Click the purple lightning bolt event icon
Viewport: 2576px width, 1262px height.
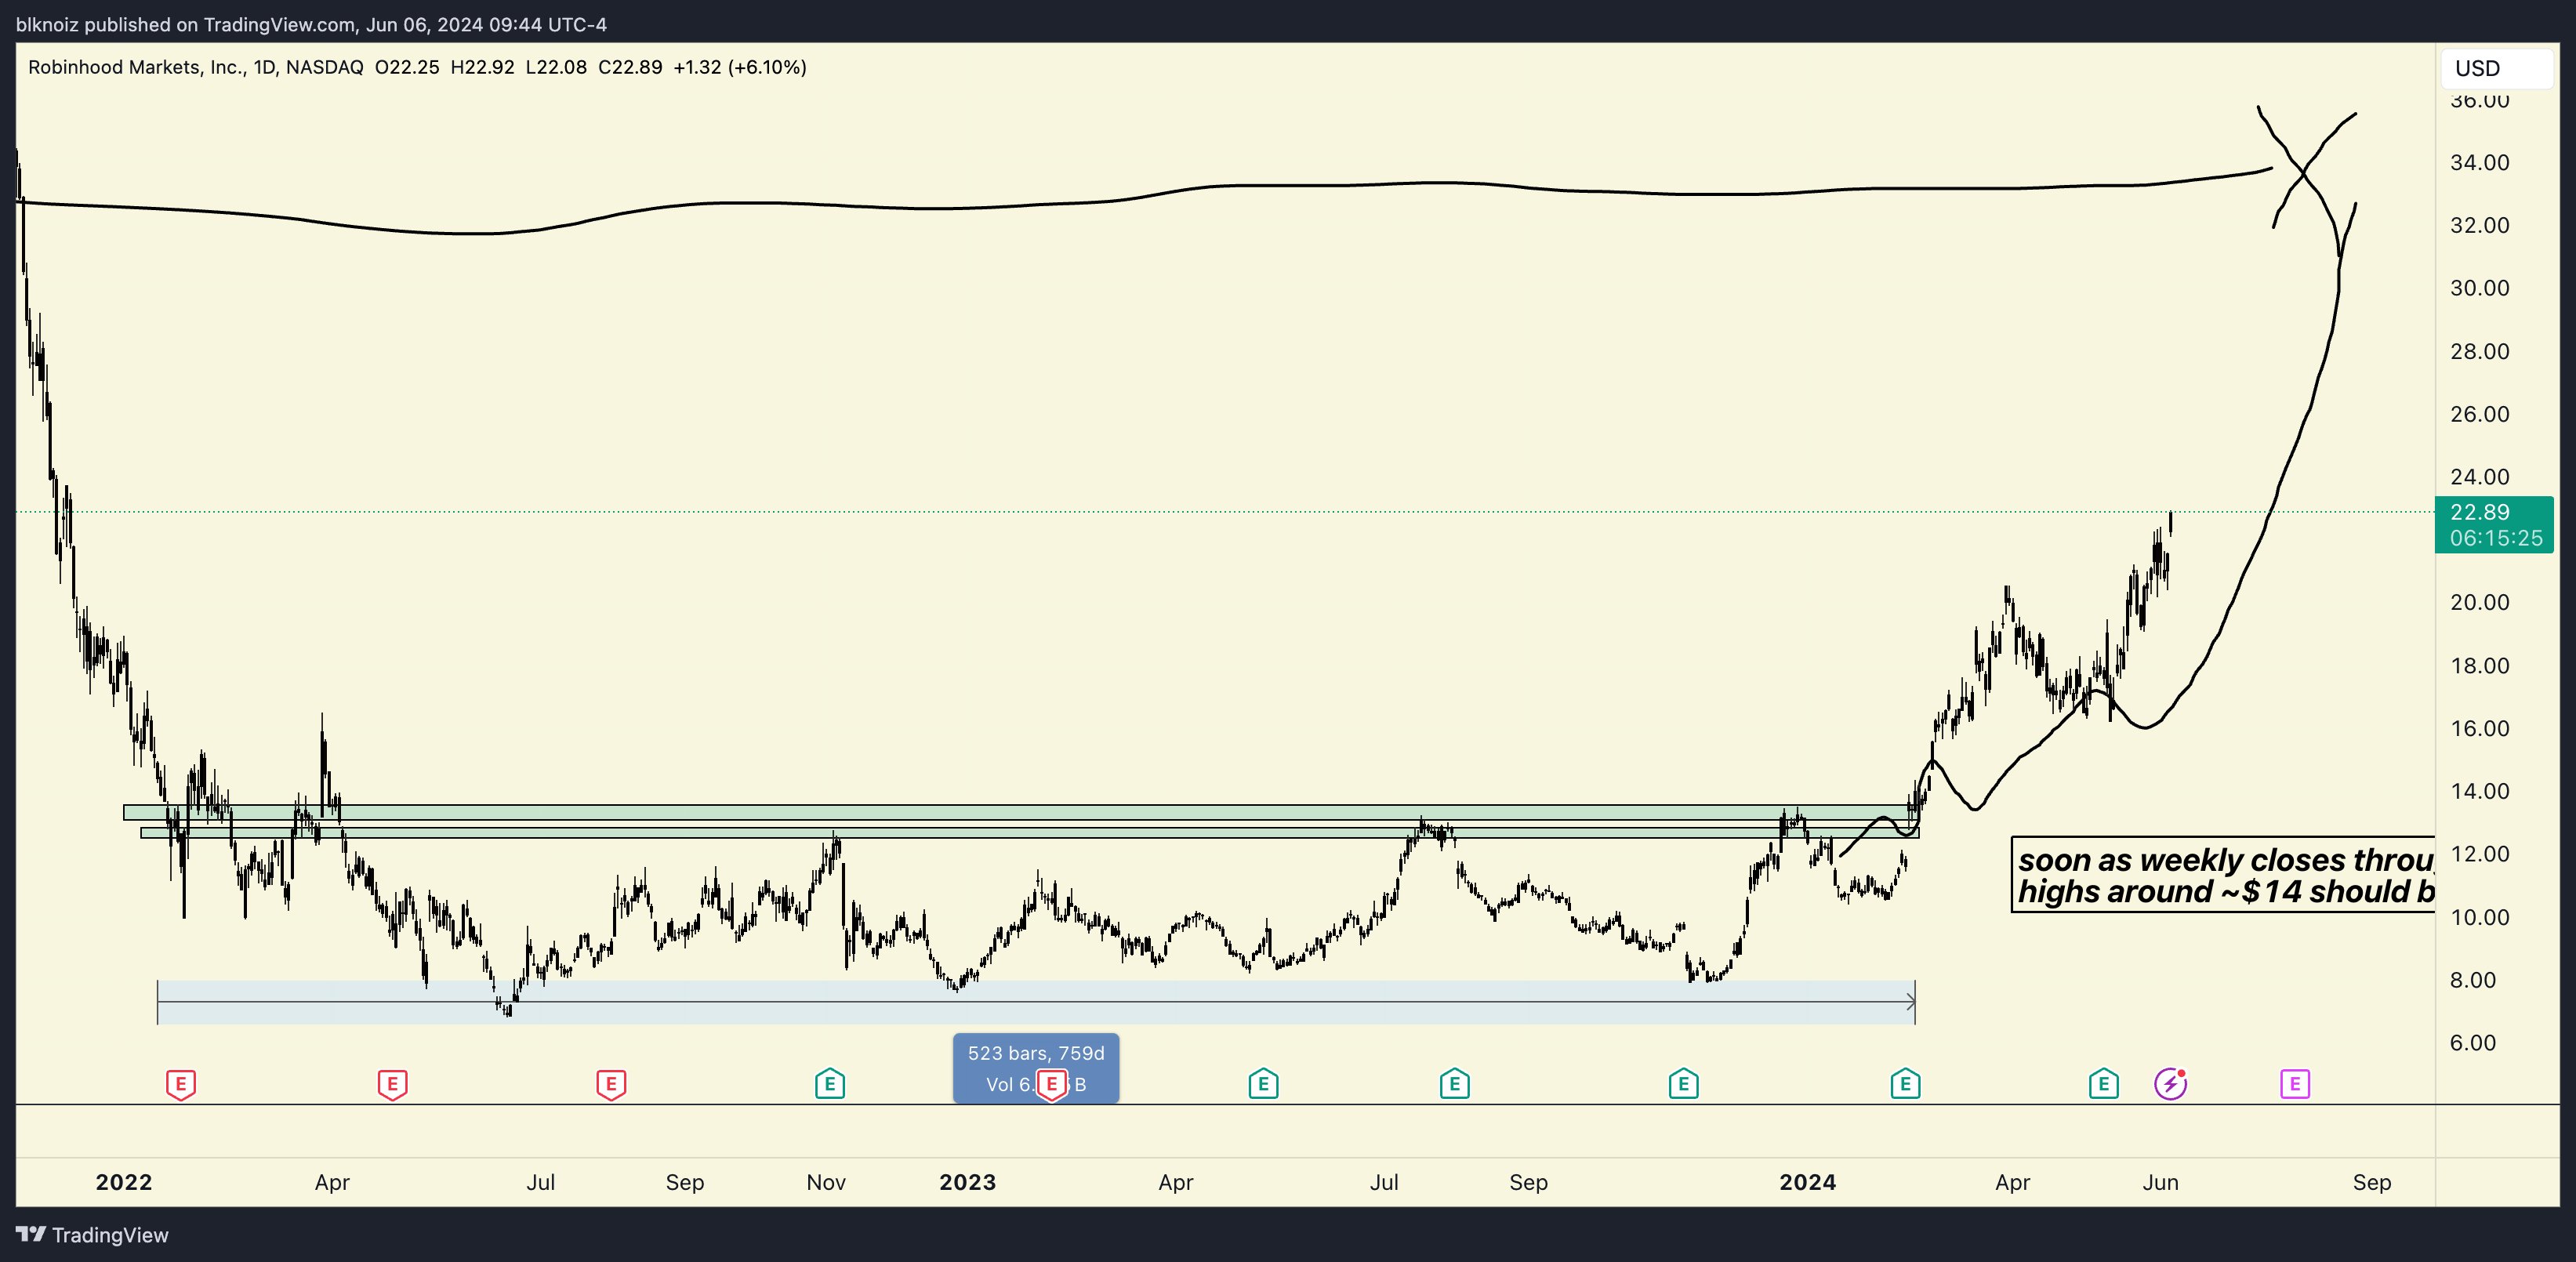[2170, 1084]
